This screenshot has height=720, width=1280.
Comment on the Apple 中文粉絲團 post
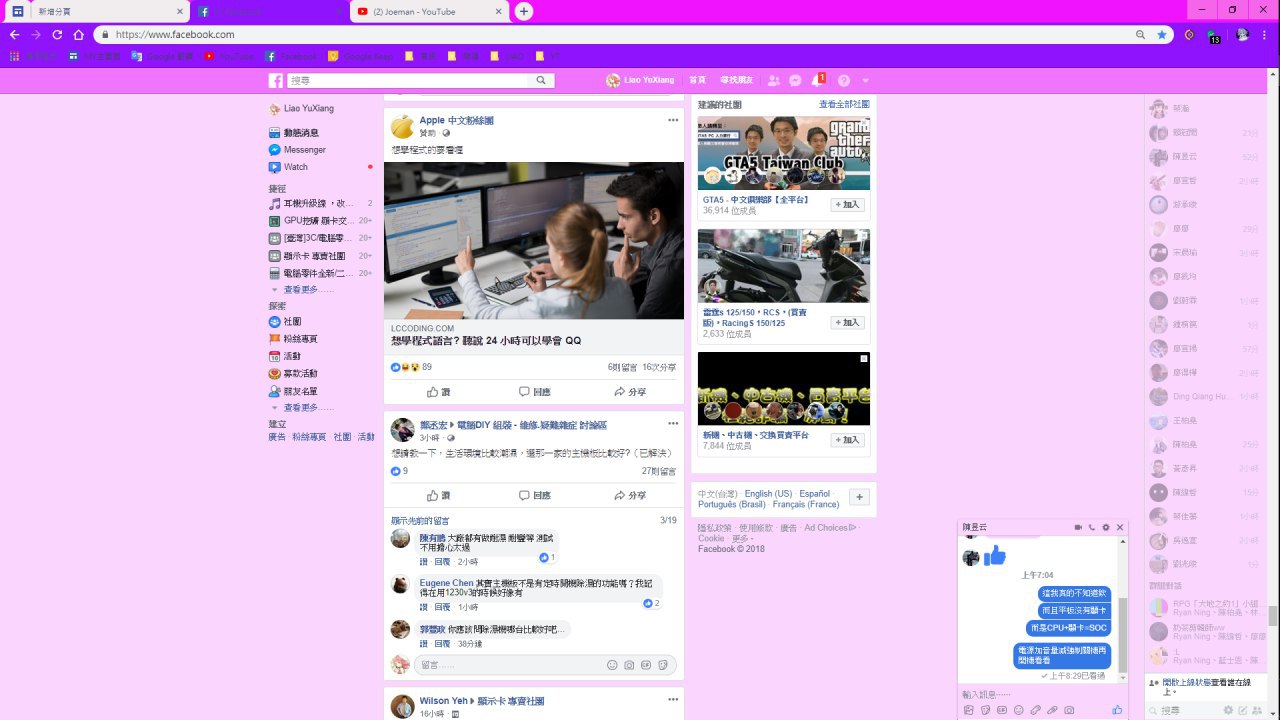pos(534,392)
